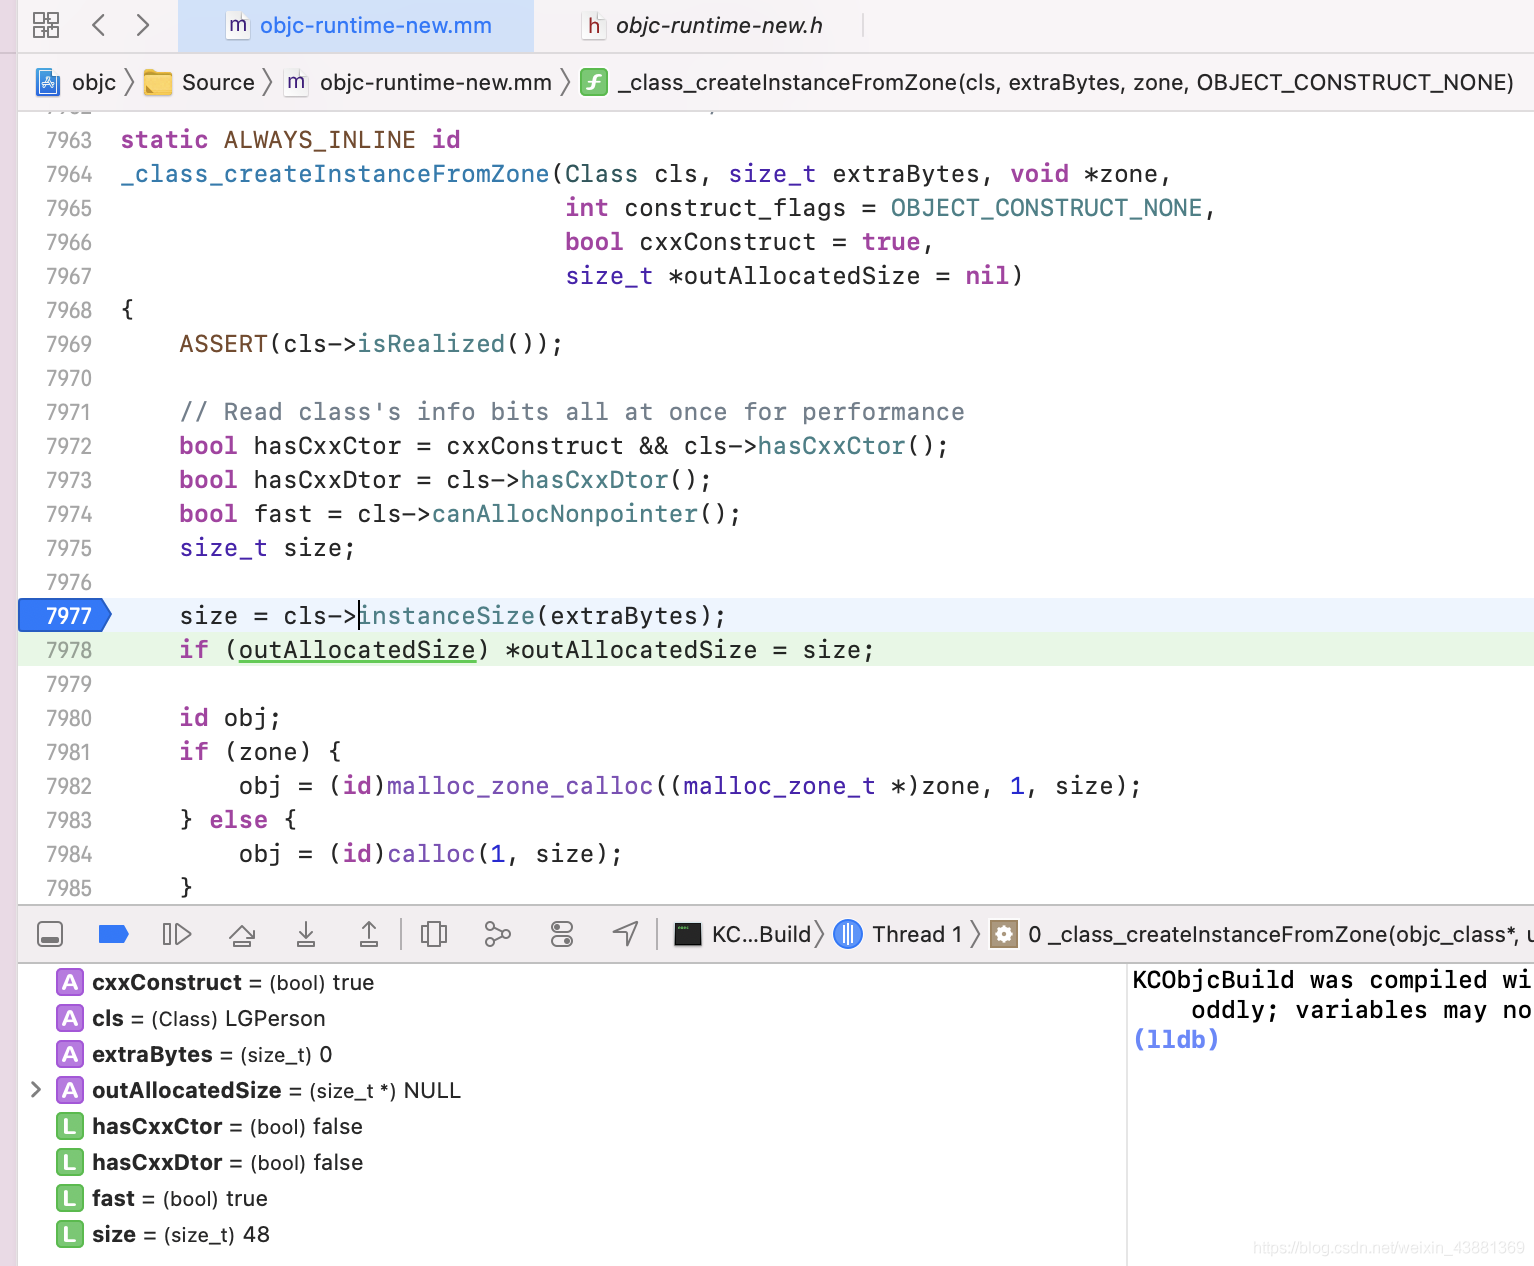This screenshot has width=1534, height=1266.
Task: Step out of current function
Action: pos(369,934)
